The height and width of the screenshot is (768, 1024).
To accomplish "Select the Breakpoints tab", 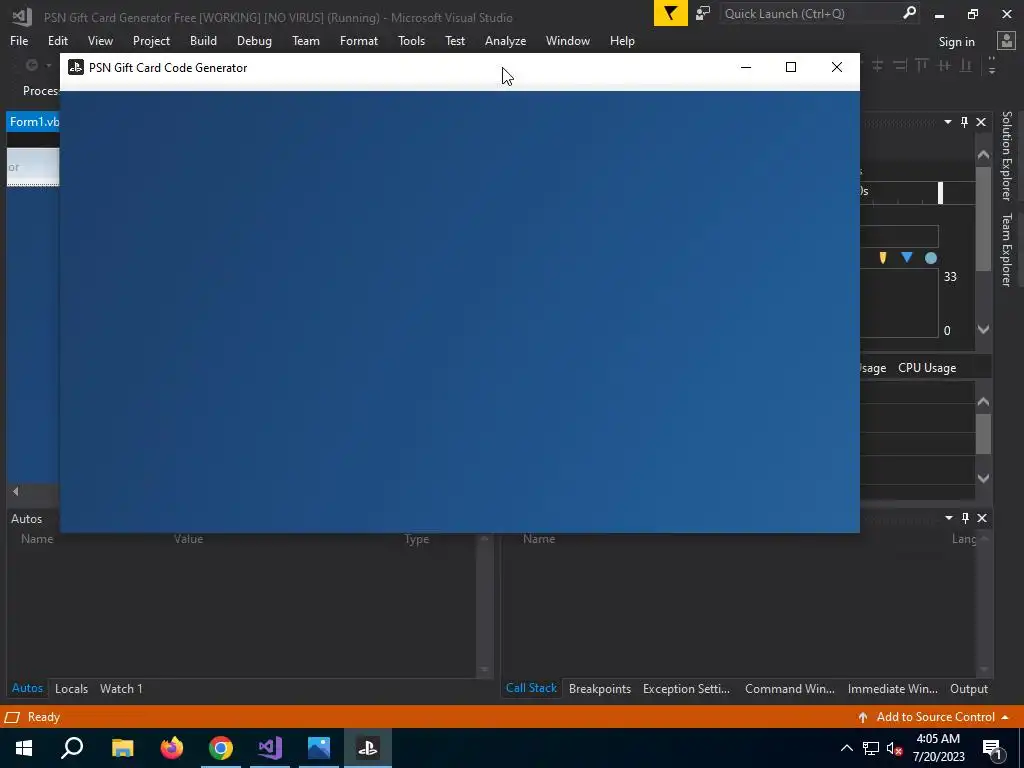I will click(600, 689).
